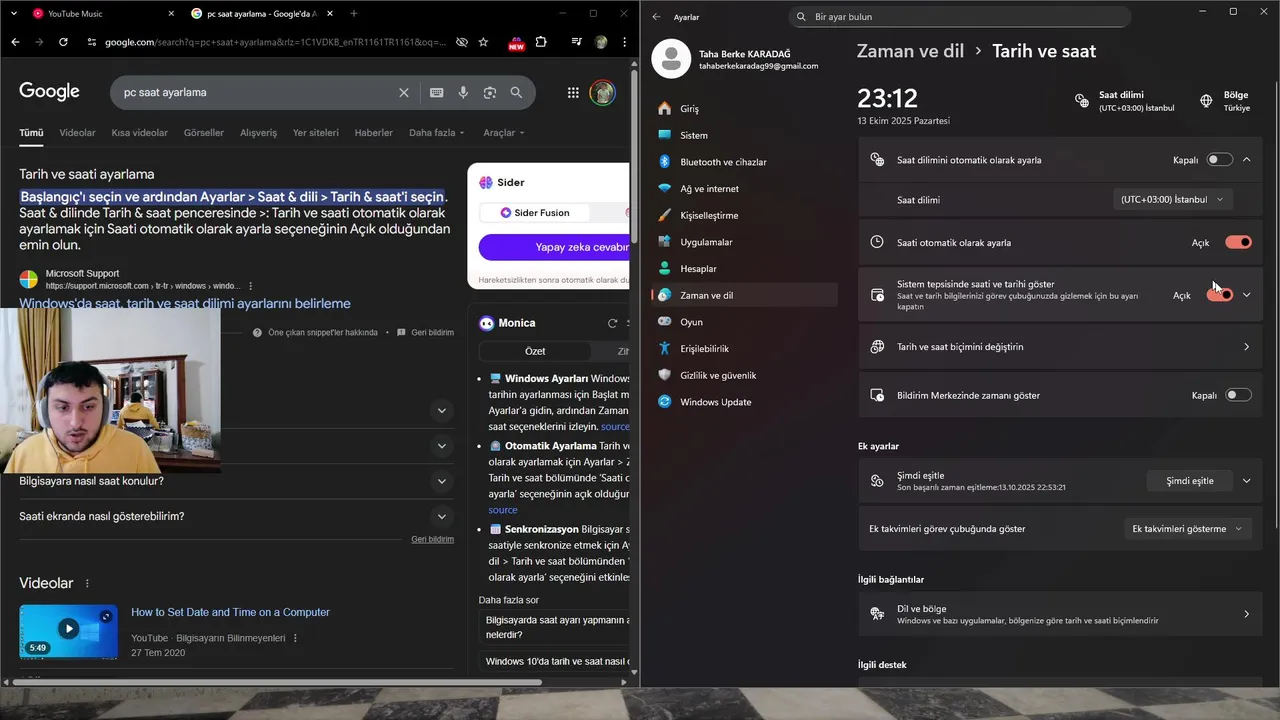The width and height of the screenshot is (1280, 720).
Task: Select Videolar search tab
Action: 77,133
